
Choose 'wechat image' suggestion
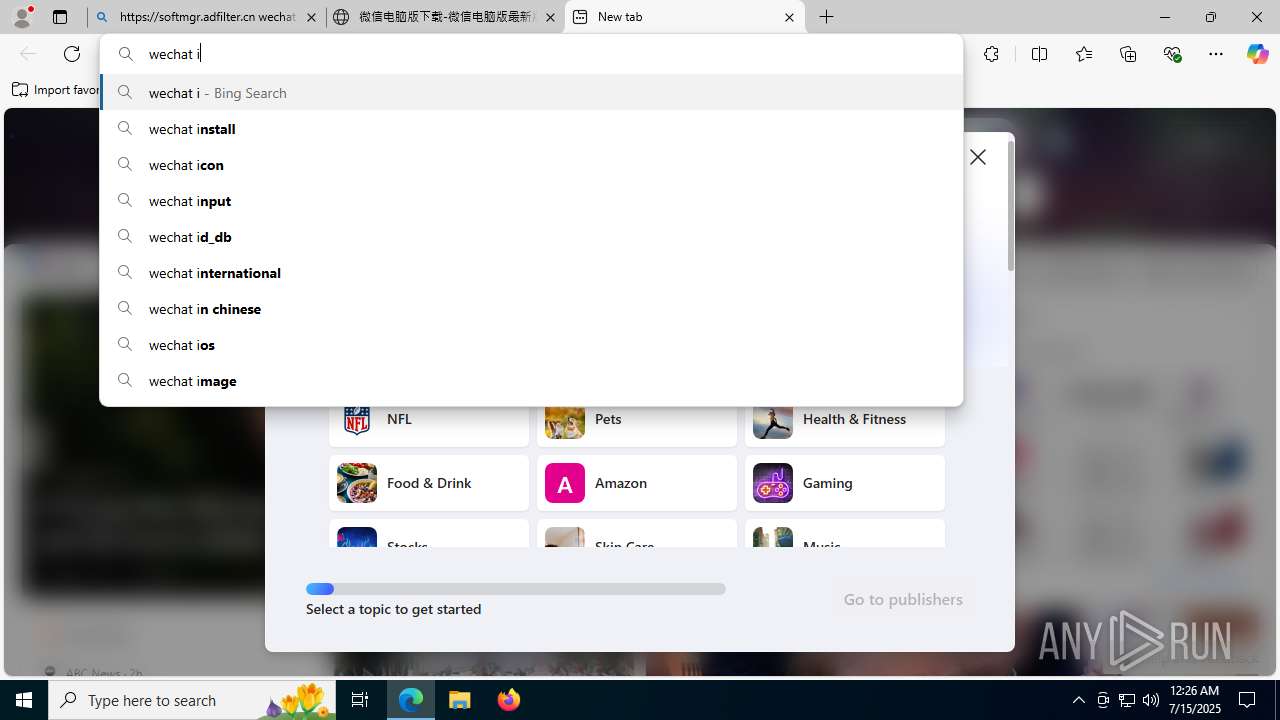[531, 381]
